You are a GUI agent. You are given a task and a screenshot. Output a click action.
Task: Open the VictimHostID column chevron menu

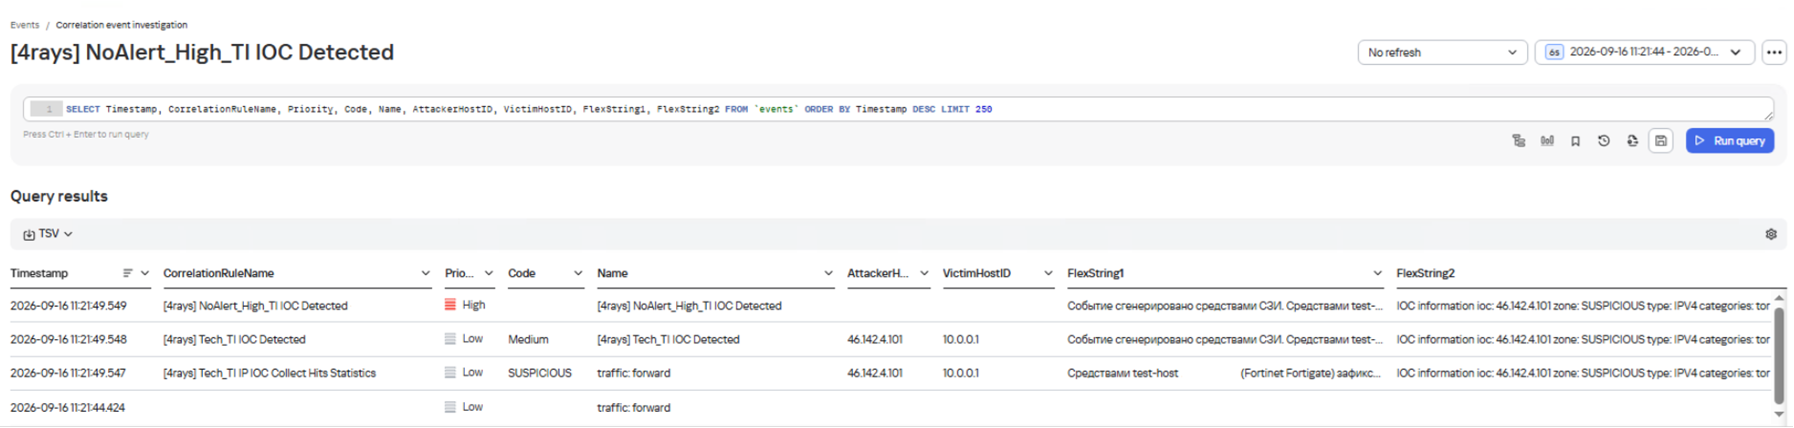(x=1048, y=273)
